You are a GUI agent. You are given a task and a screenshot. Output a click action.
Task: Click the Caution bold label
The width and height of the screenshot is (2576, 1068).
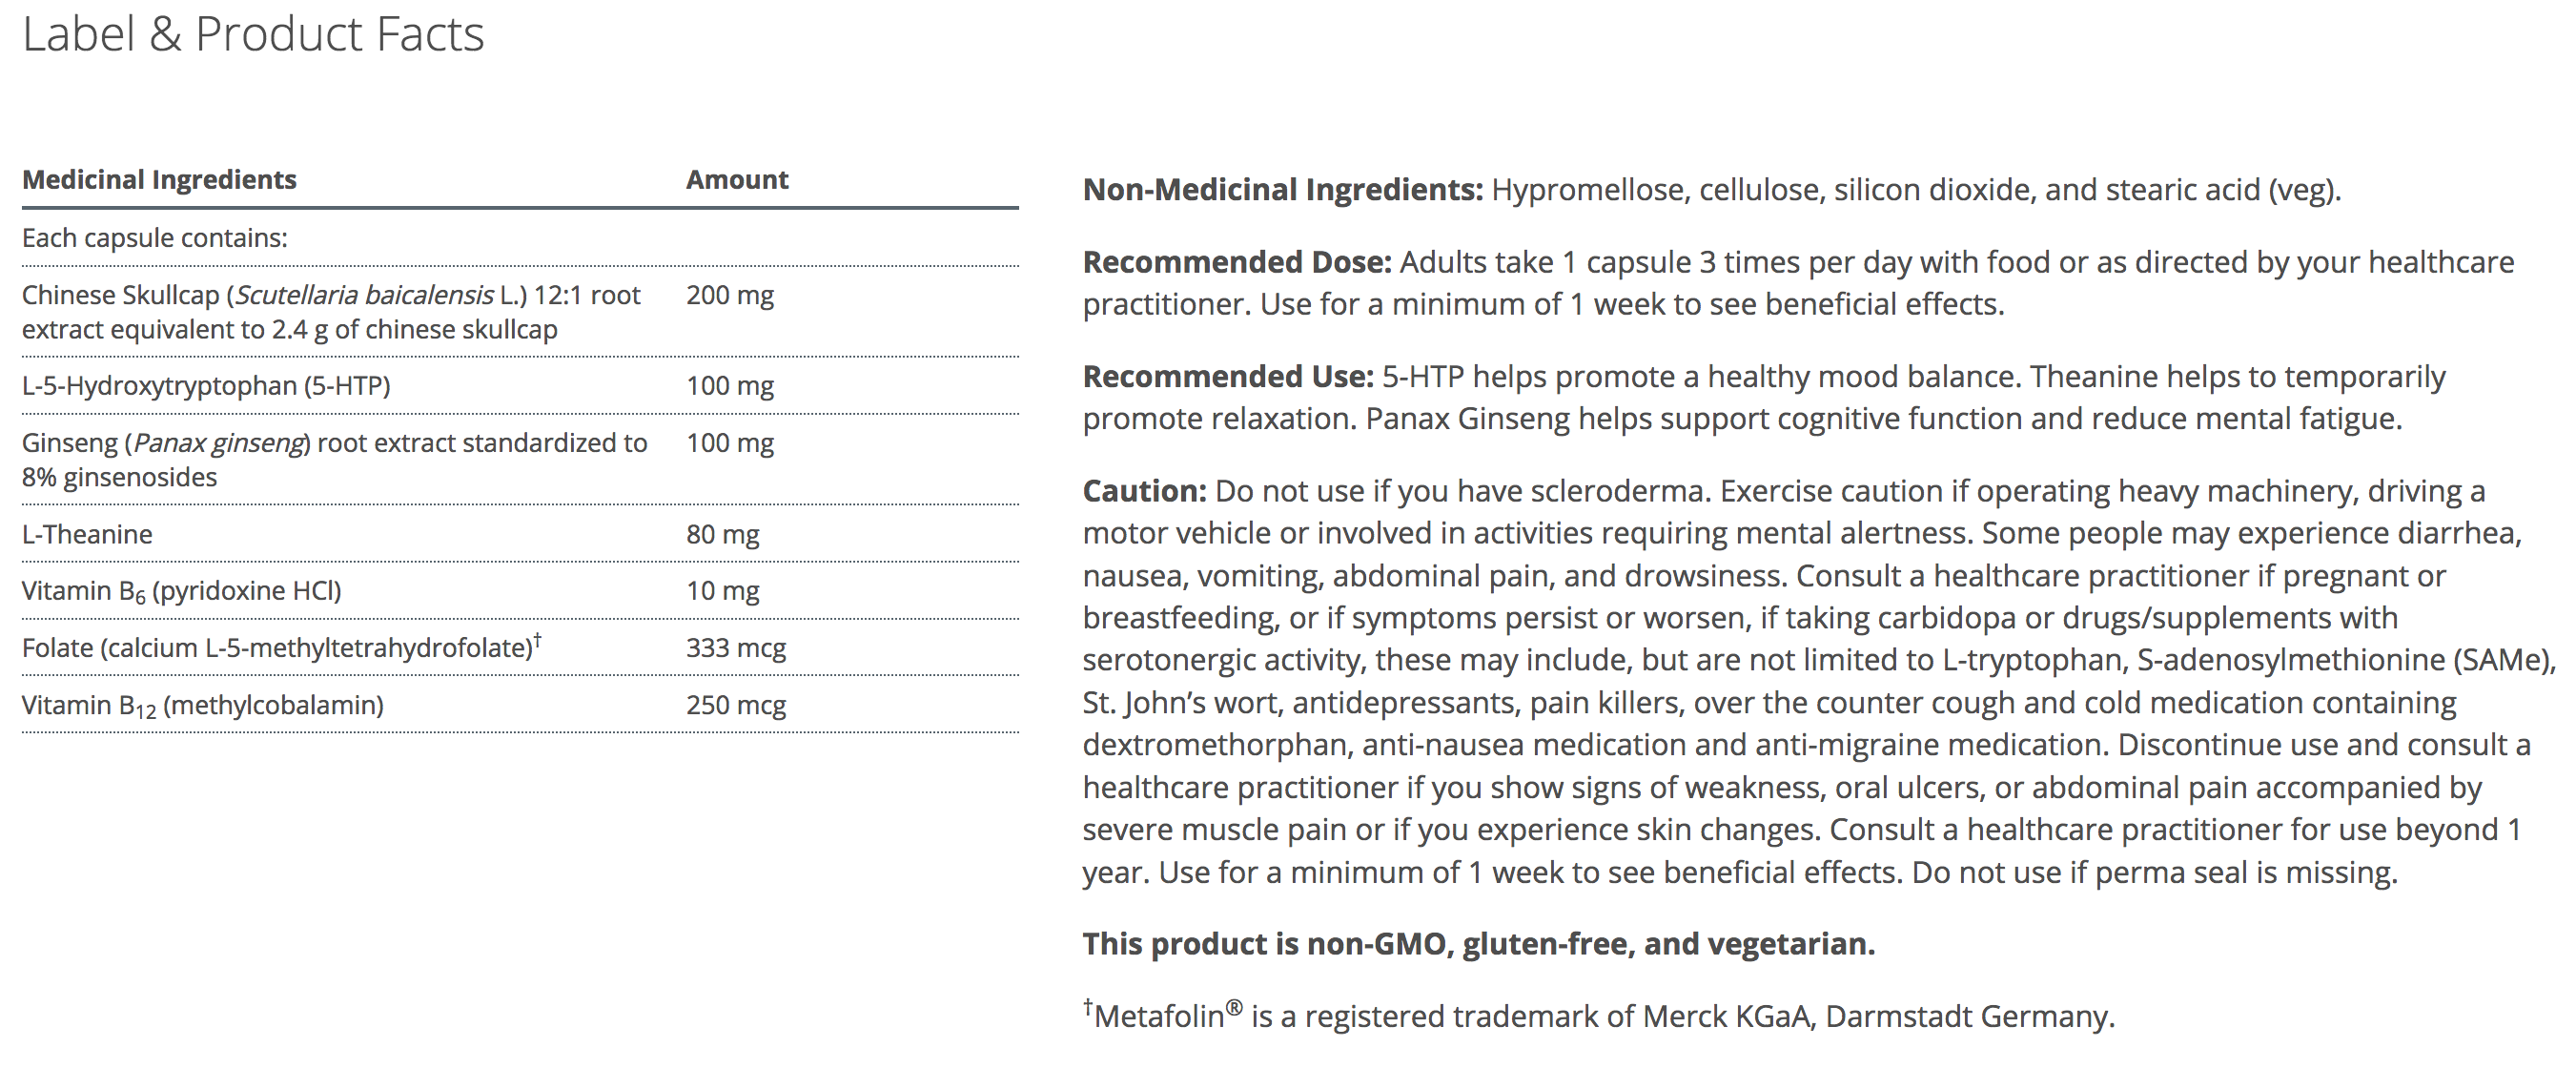(x=1145, y=491)
